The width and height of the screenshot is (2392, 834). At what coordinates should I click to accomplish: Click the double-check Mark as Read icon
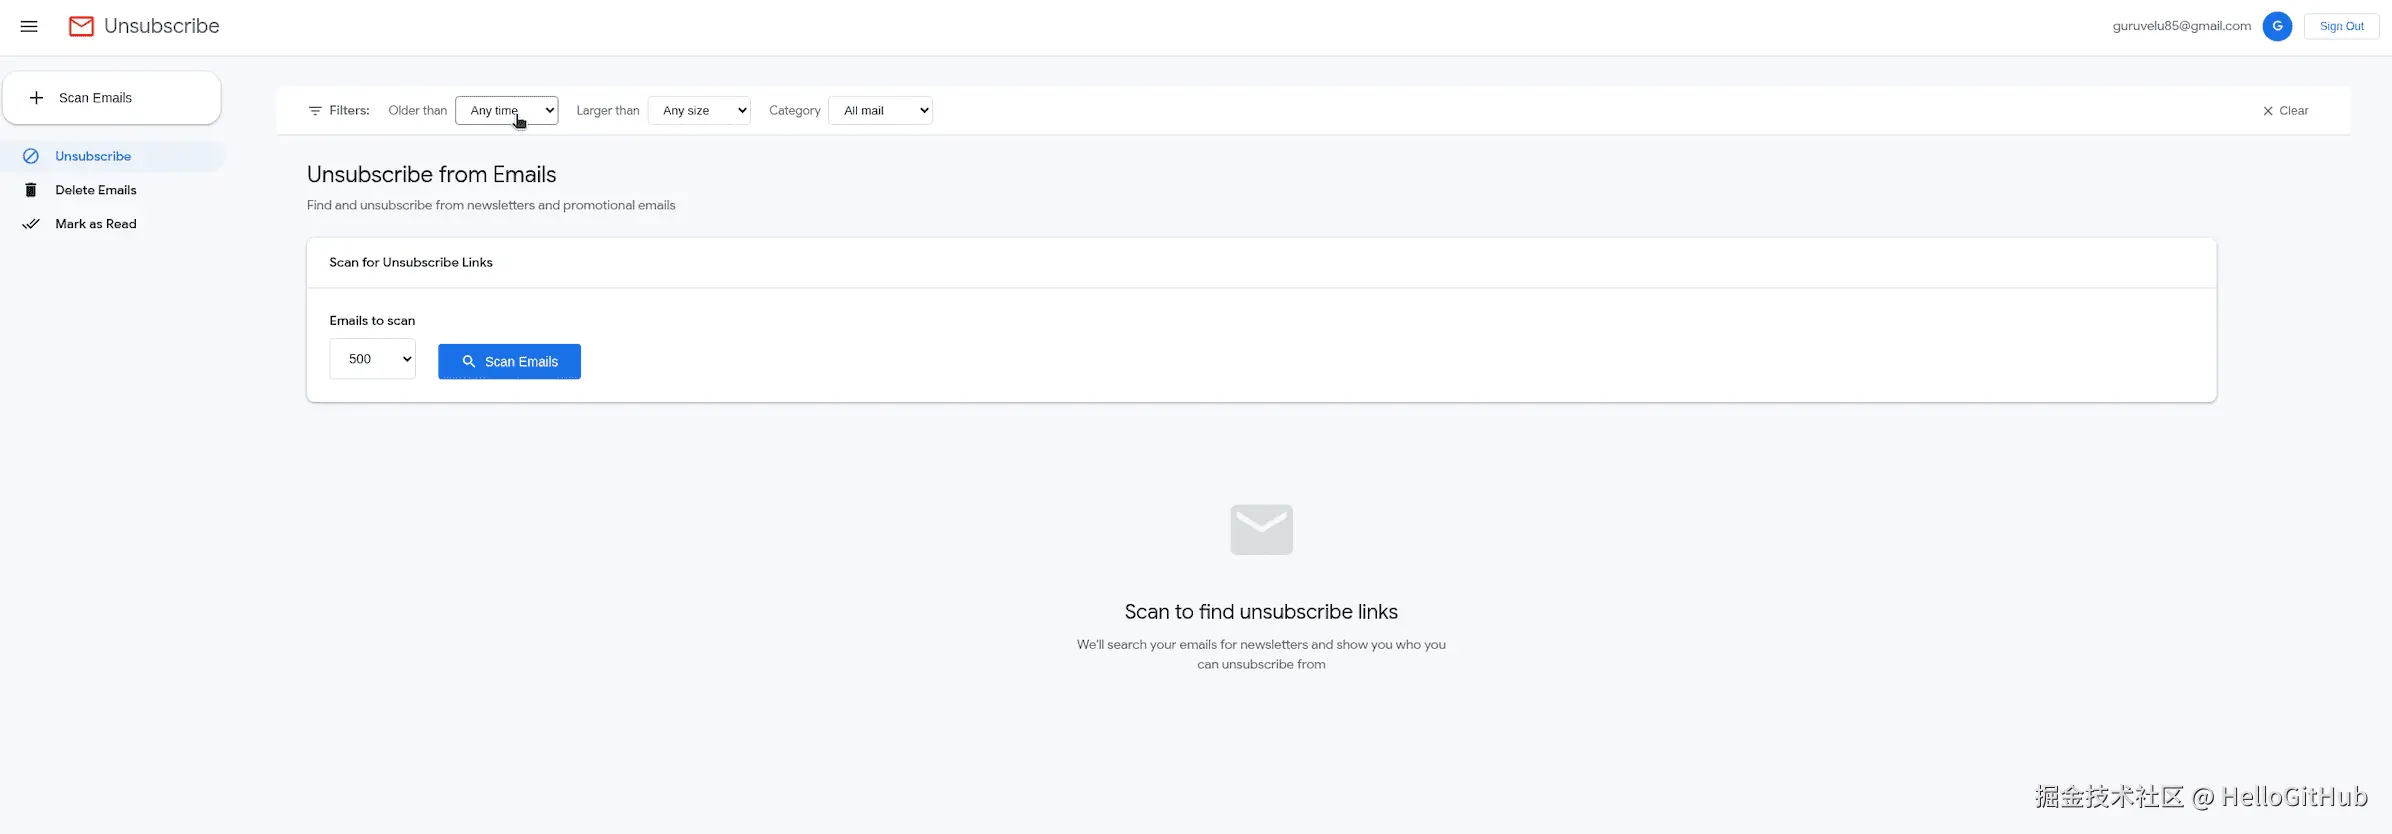31,224
